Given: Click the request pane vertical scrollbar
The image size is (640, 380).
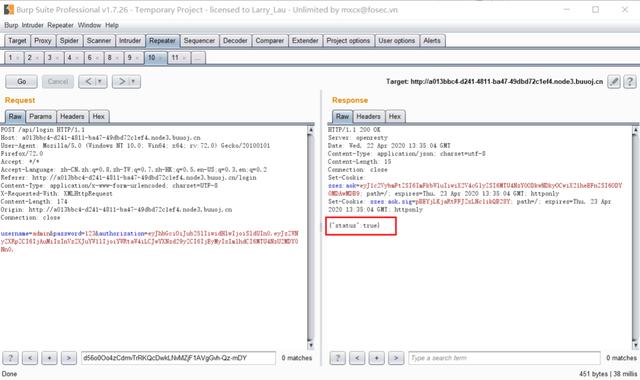Looking at the screenshot, I should (x=310, y=238).
